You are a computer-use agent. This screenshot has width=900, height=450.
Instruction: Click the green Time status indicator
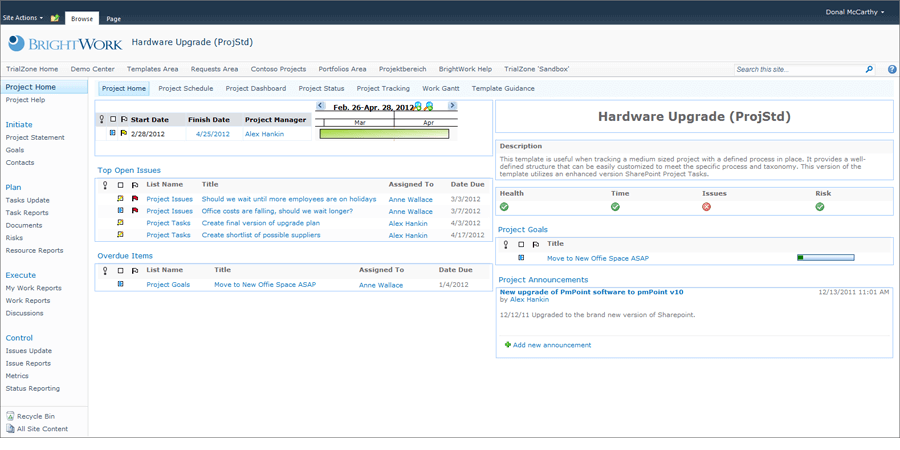tap(615, 207)
